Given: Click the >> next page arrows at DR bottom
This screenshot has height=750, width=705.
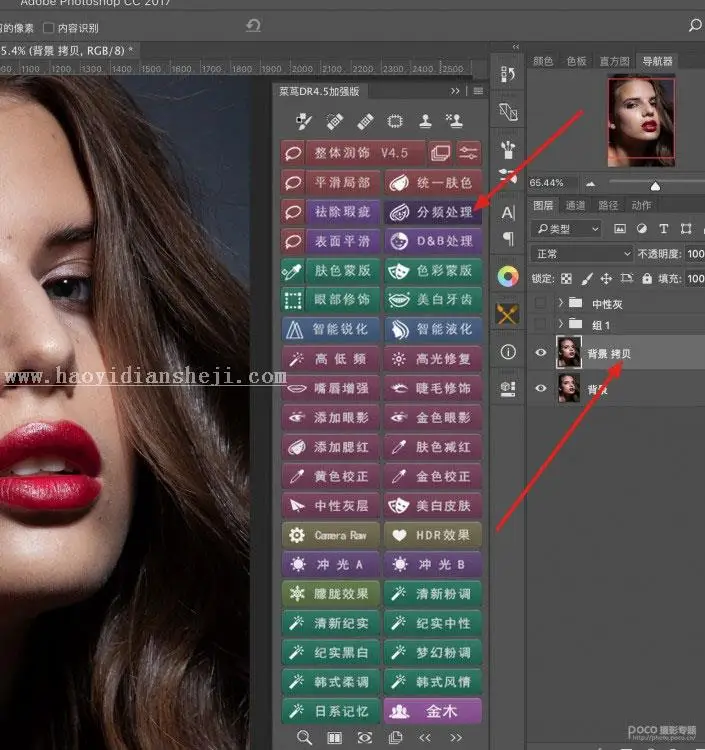Looking at the screenshot, I should tap(455, 738).
